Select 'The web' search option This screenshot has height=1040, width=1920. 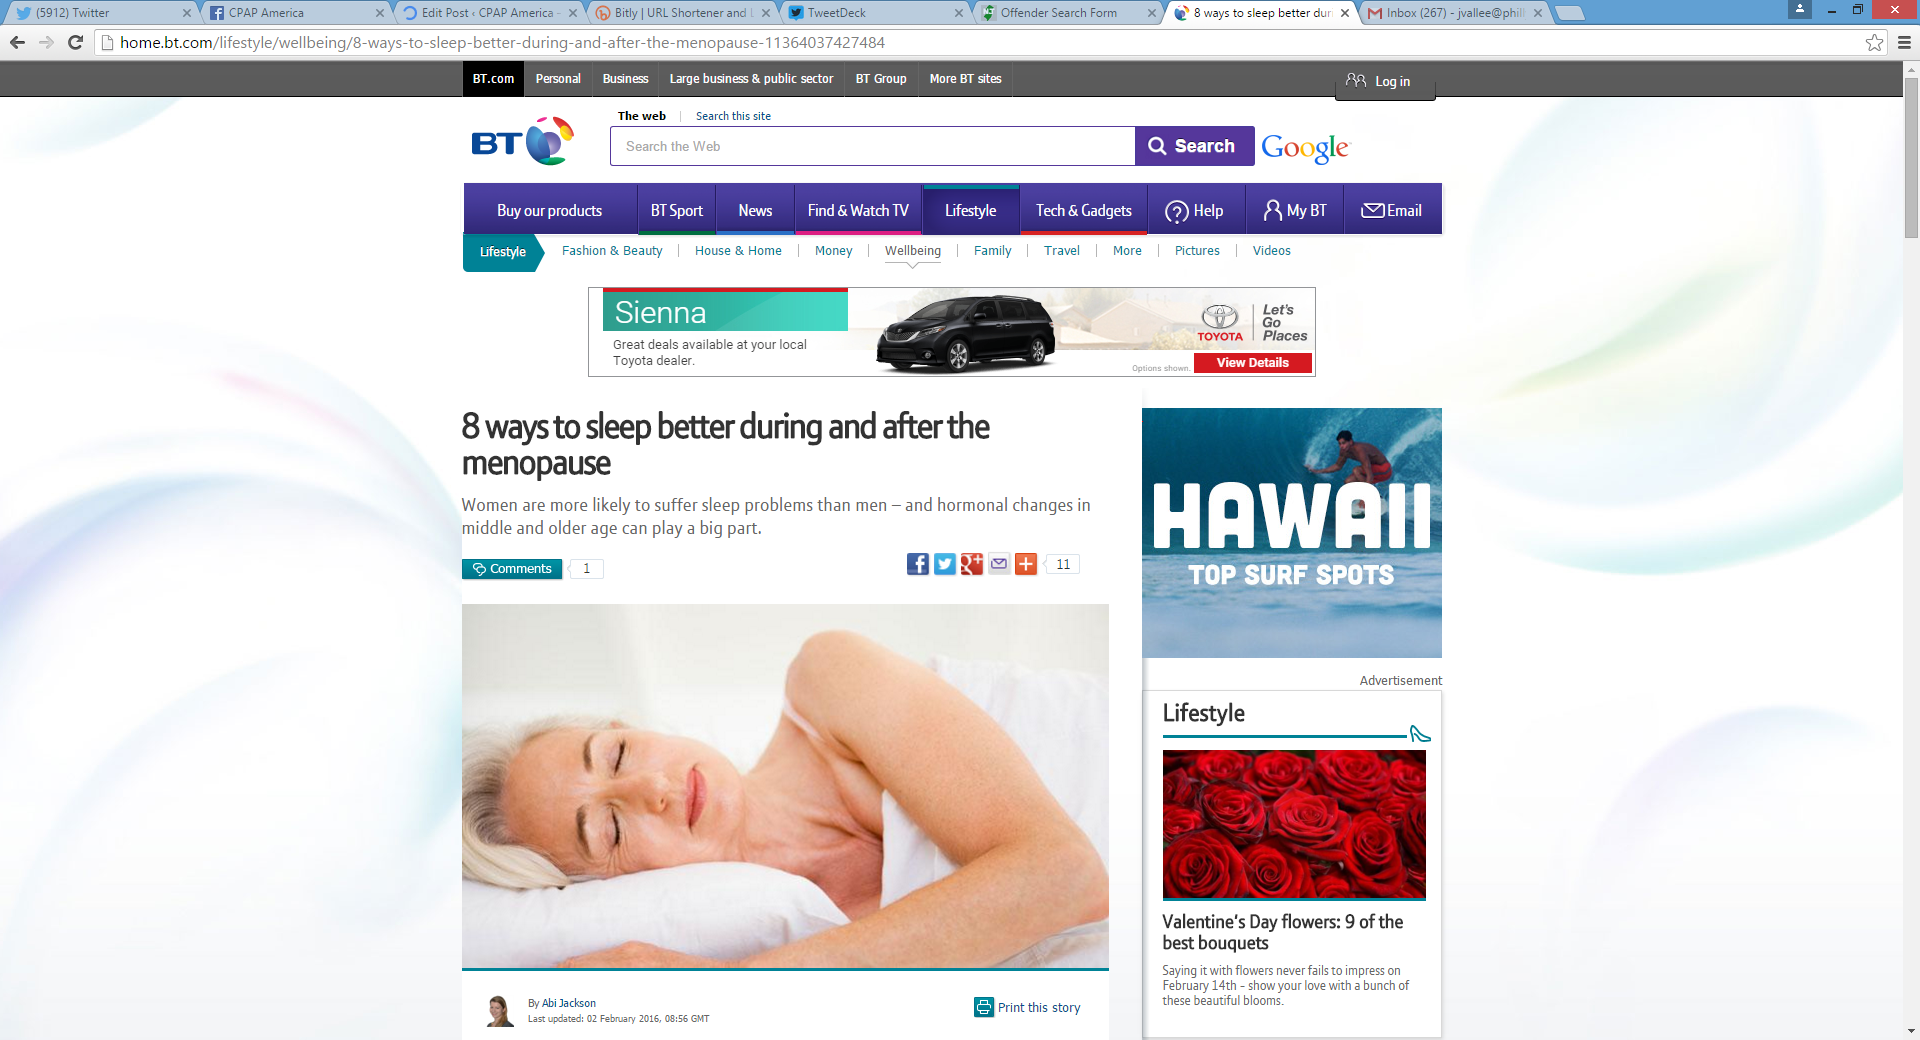[x=642, y=116]
